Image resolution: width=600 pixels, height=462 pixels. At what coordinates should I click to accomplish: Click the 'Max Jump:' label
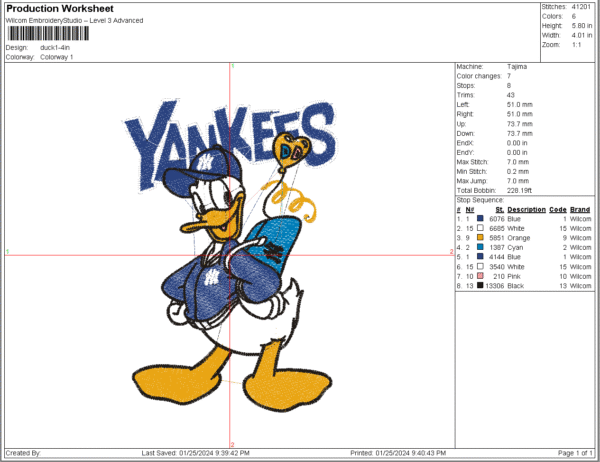[x=472, y=181]
